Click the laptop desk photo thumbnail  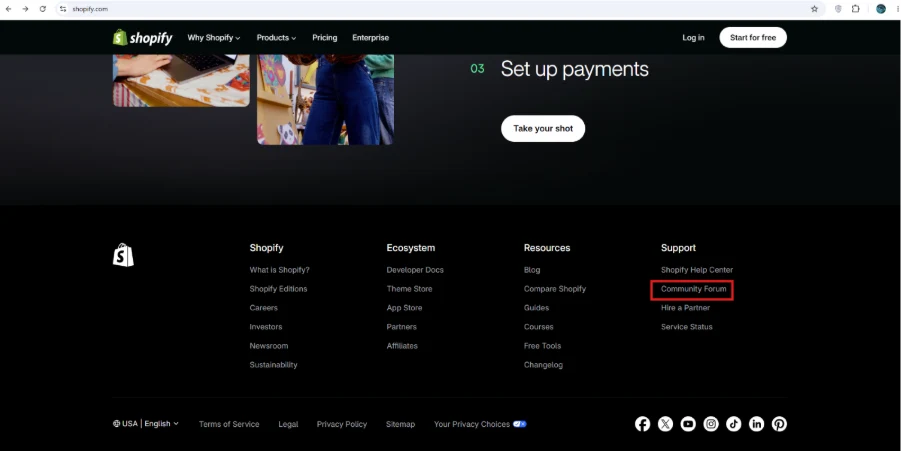click(x=181, y=80)
